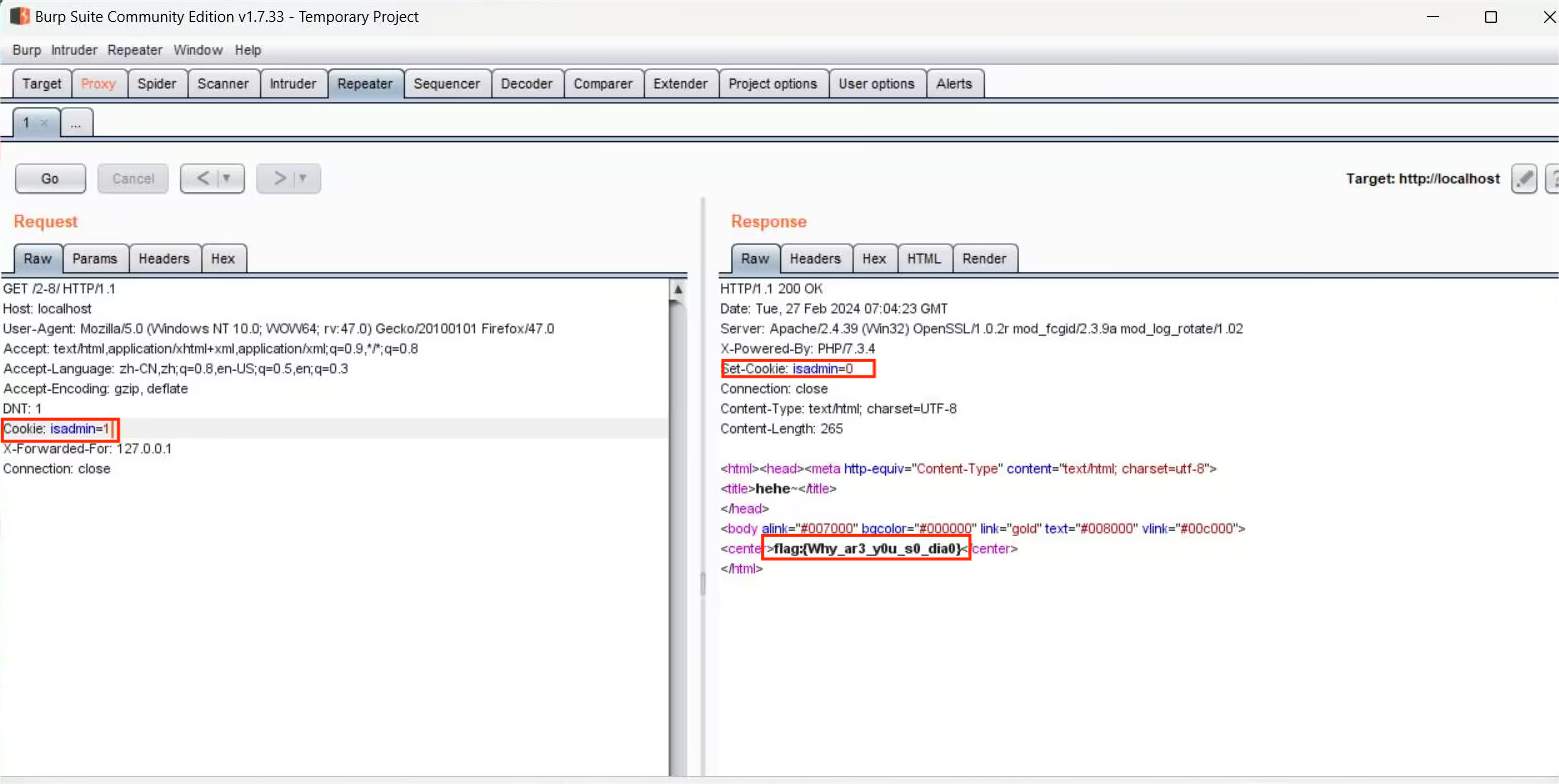This screenshot has height=784, width=1559.
Task: Select the Response Render tab
Action: [984, 258]
